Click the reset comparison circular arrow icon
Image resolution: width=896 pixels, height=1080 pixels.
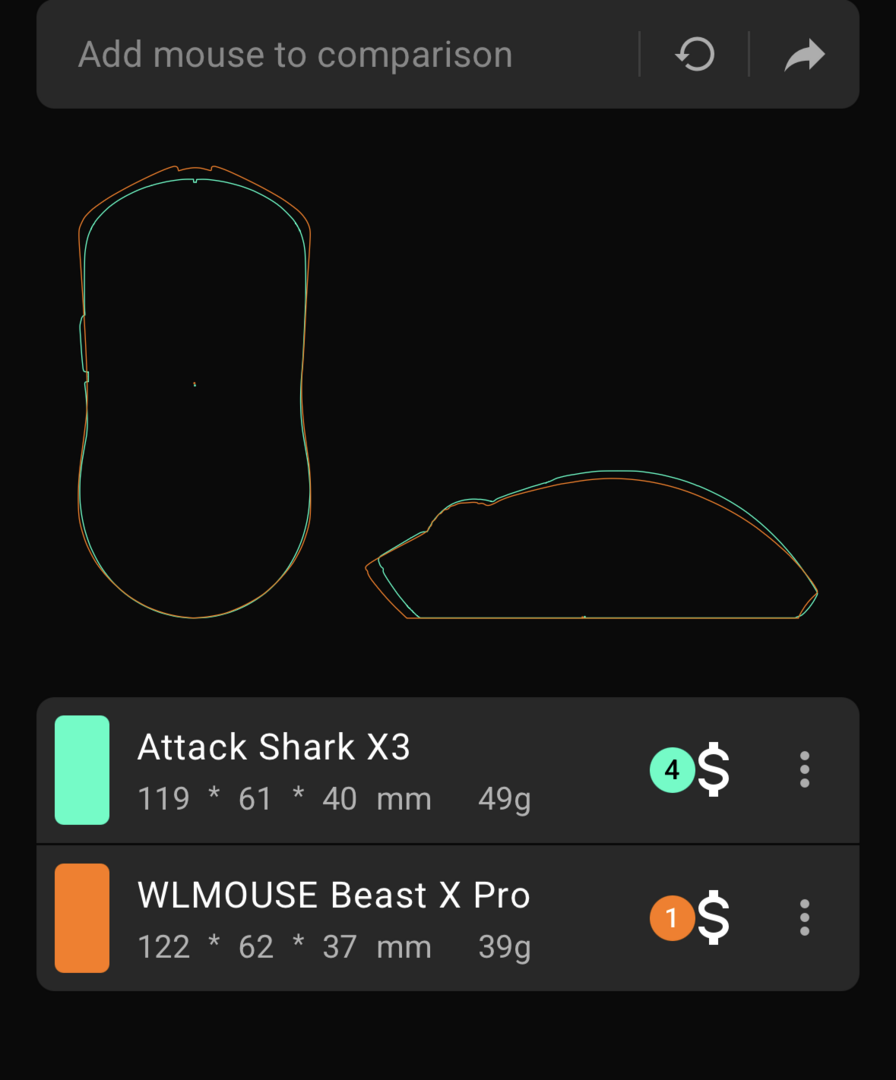694,54
